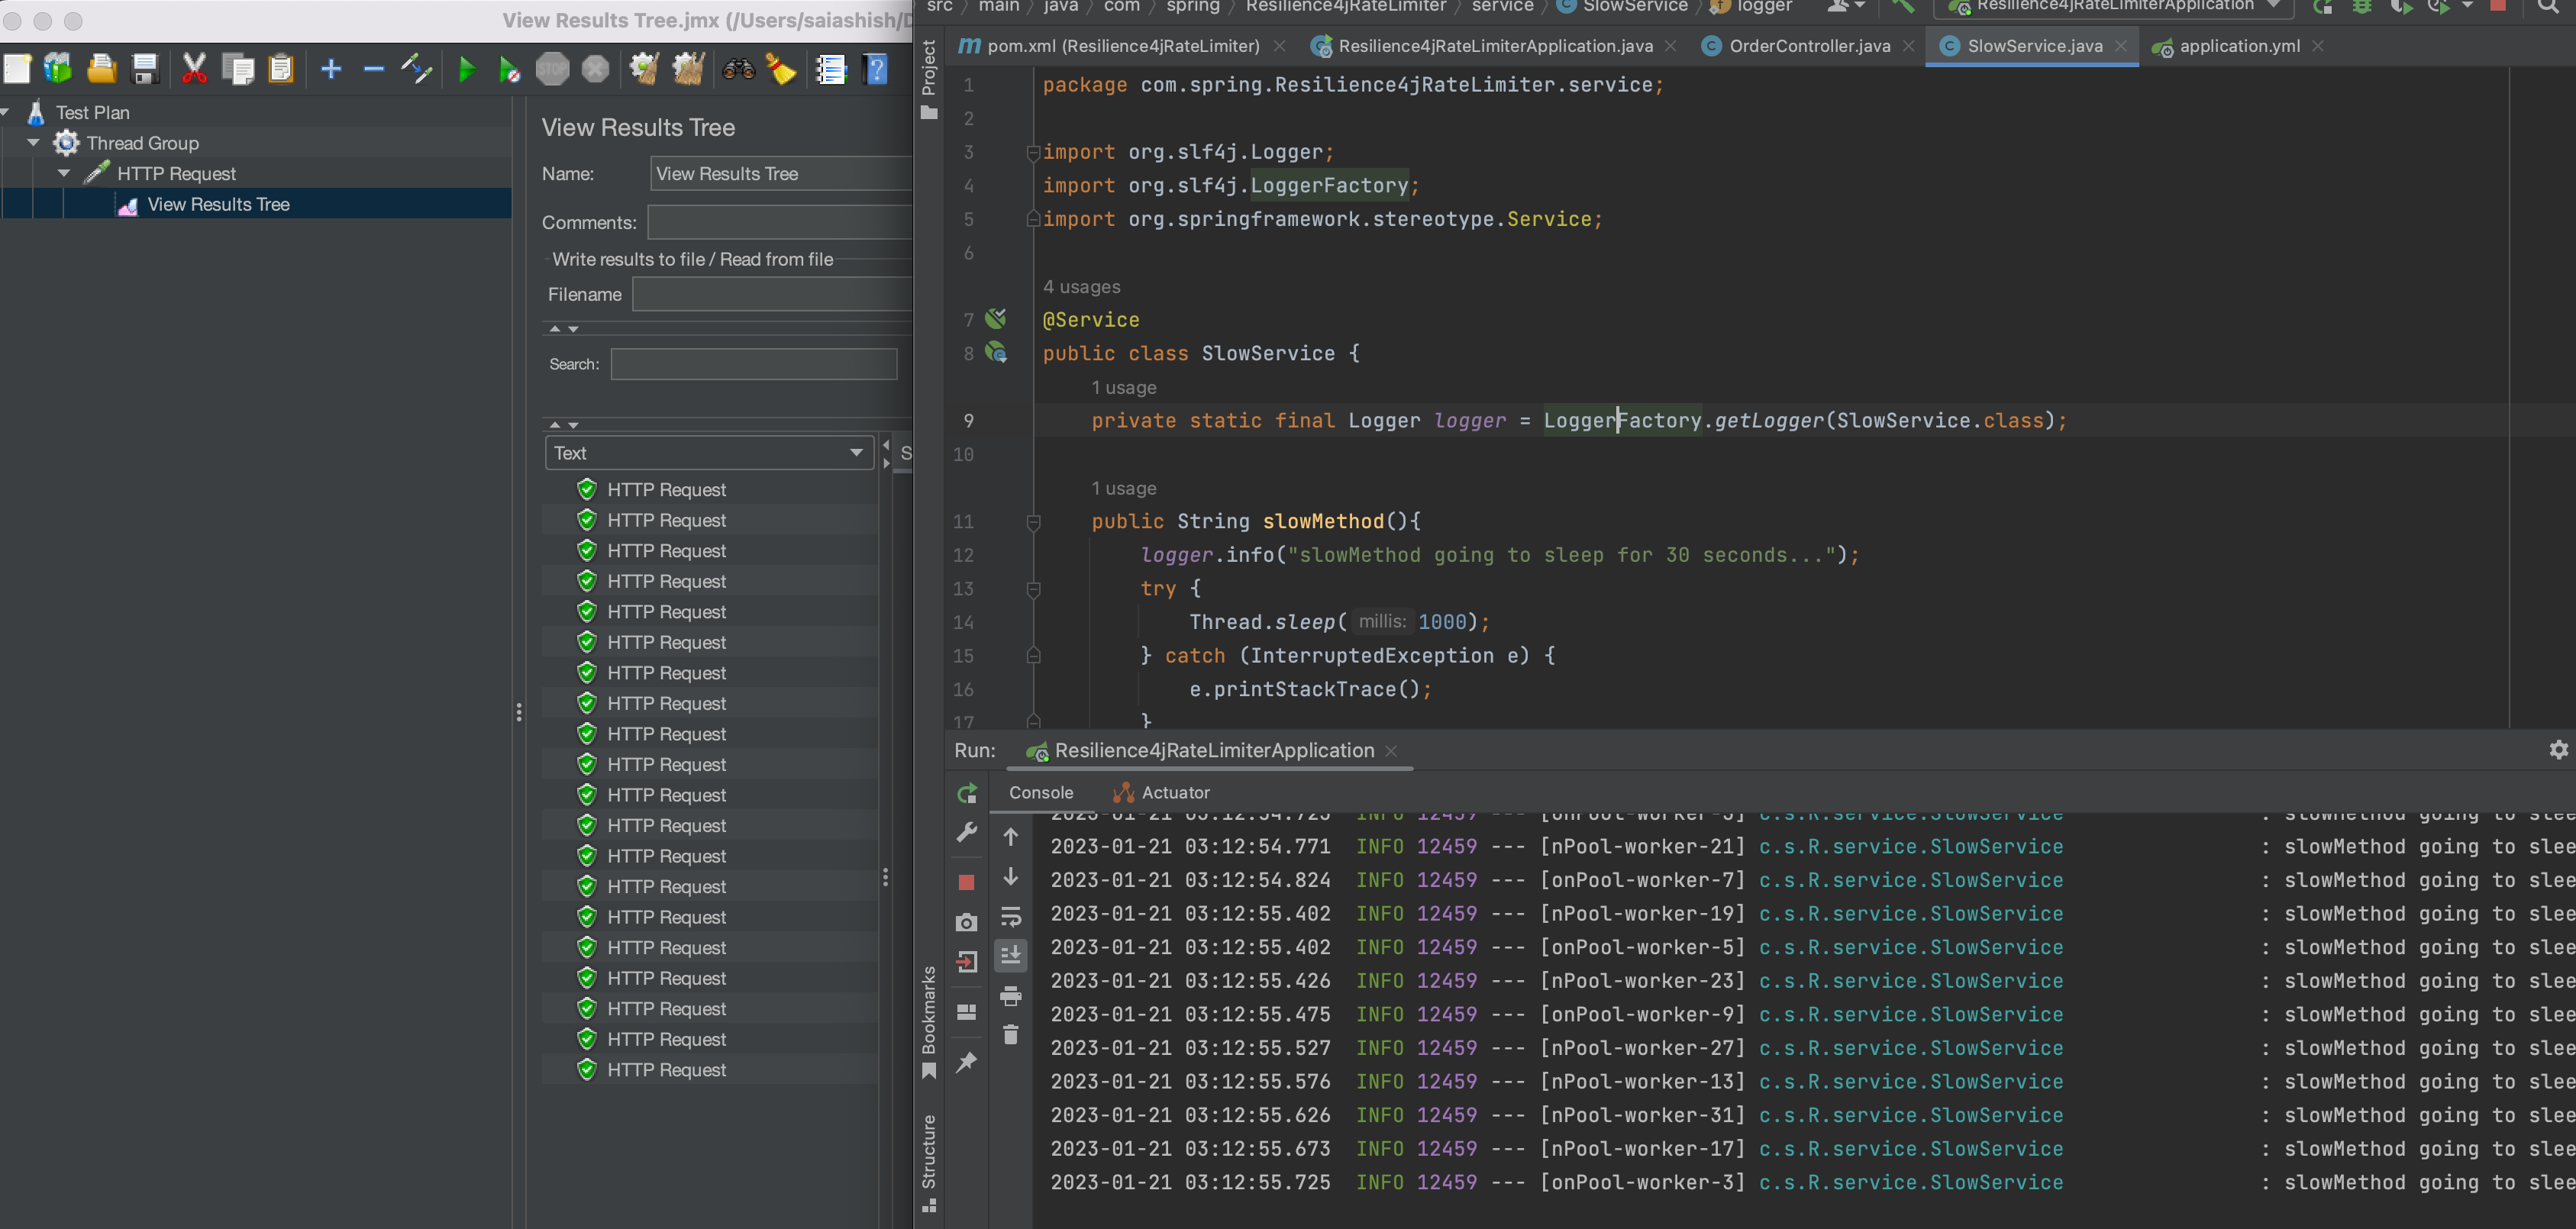Viewport: 2576px width, 1229px height.
Task: Clear the console output with trash icon
Action: click(1010, 1035)
